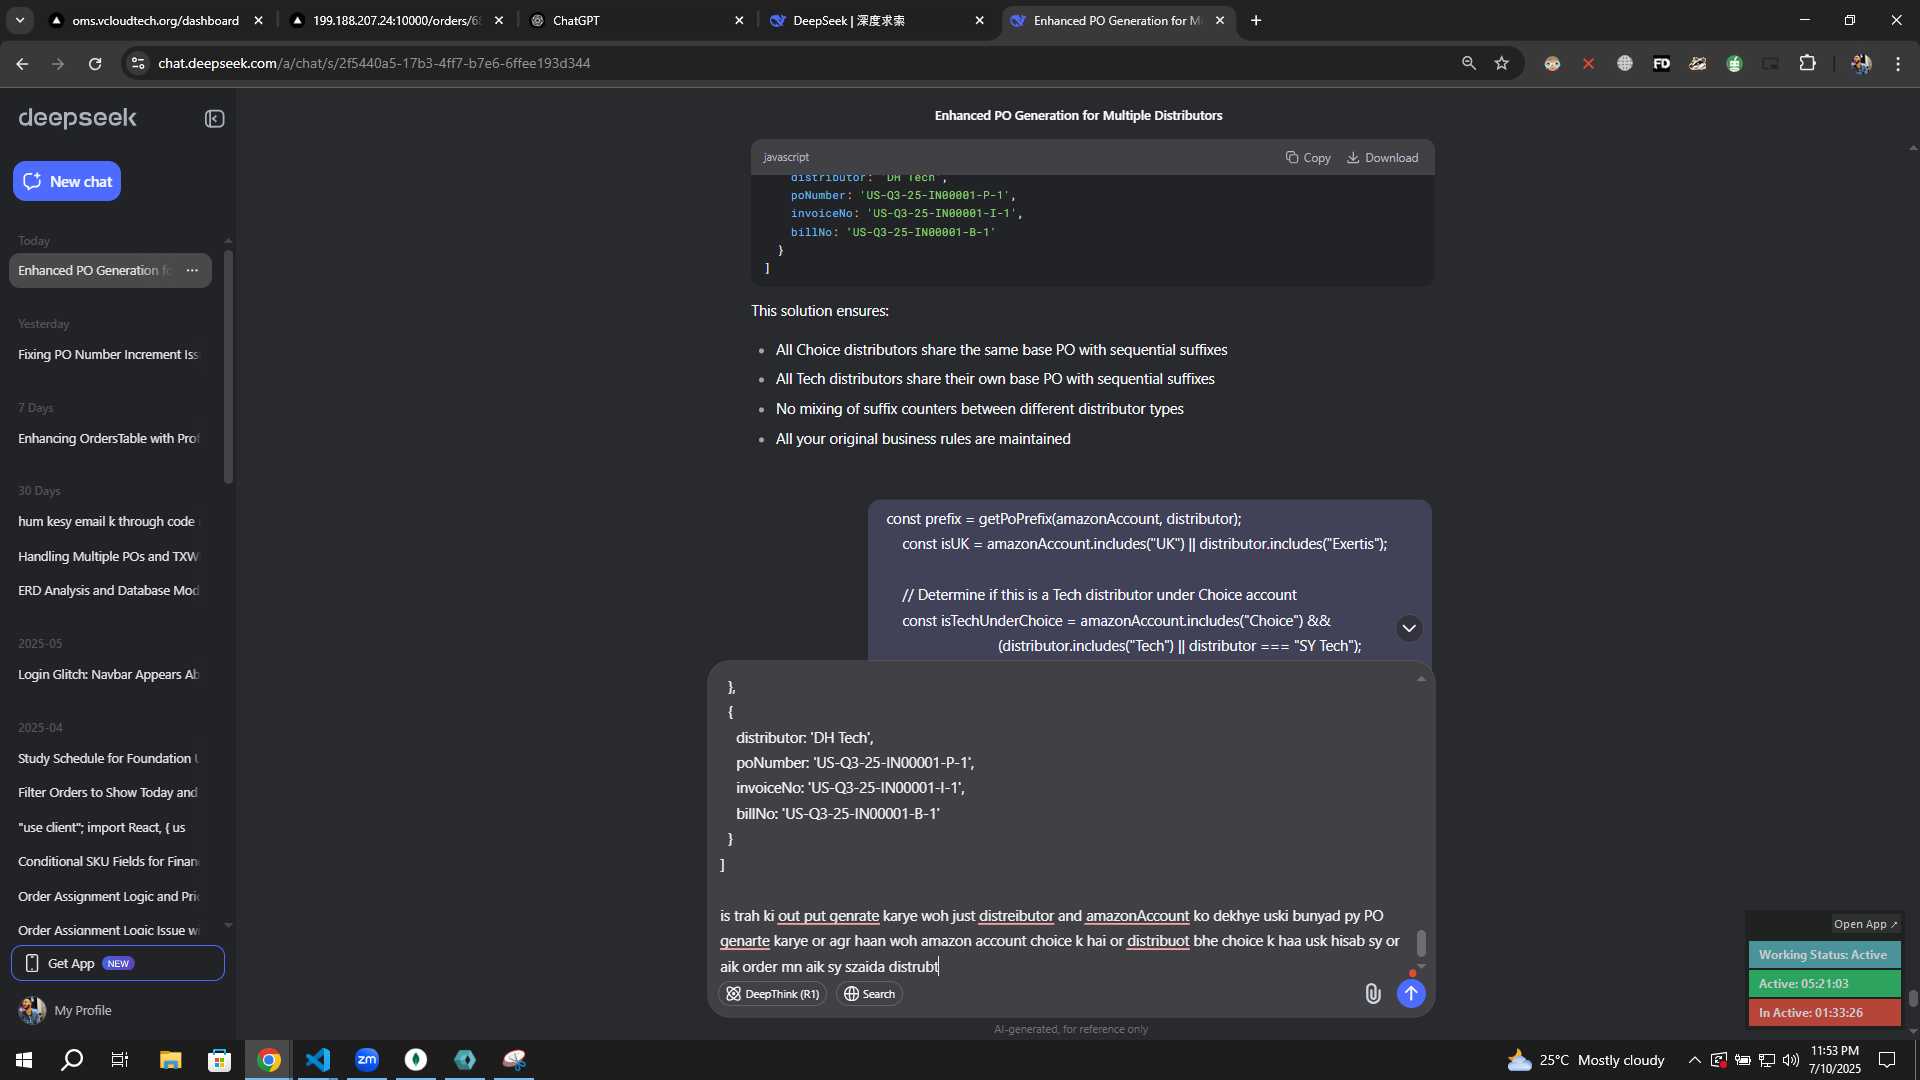Click Working Status: Active bar

tap(1824, 955)
